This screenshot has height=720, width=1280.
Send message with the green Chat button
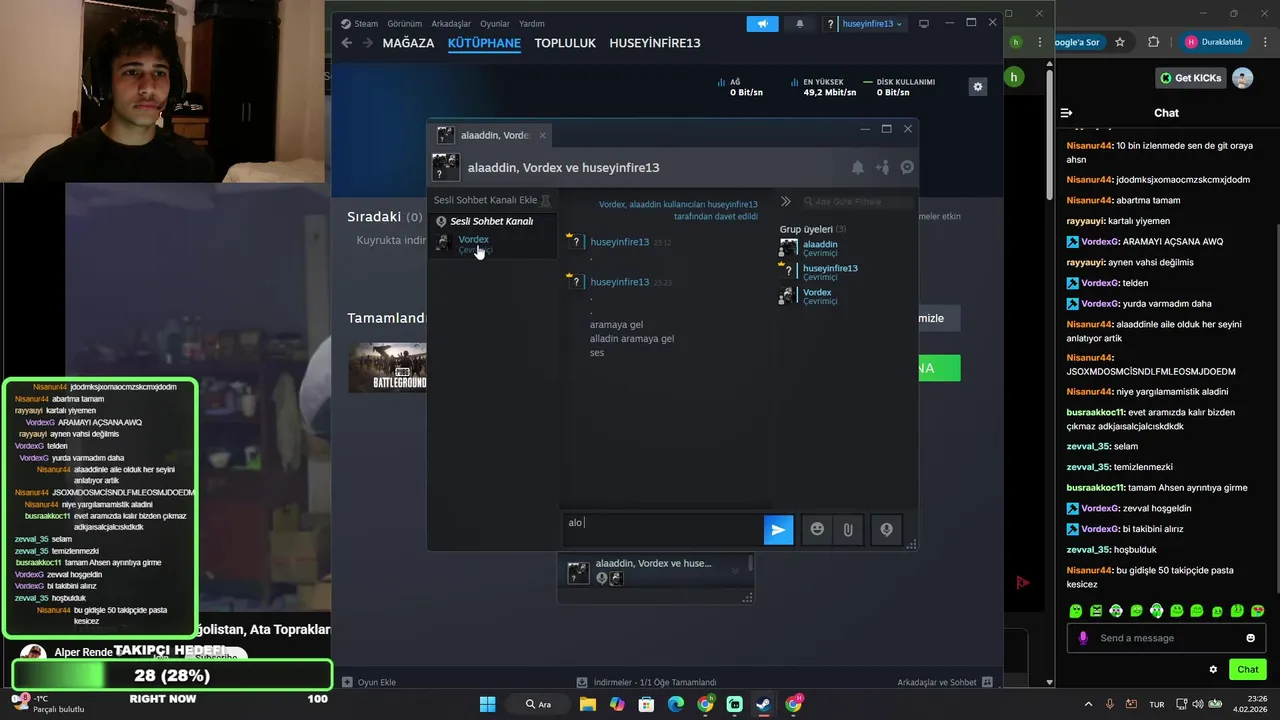[1247, 669]
